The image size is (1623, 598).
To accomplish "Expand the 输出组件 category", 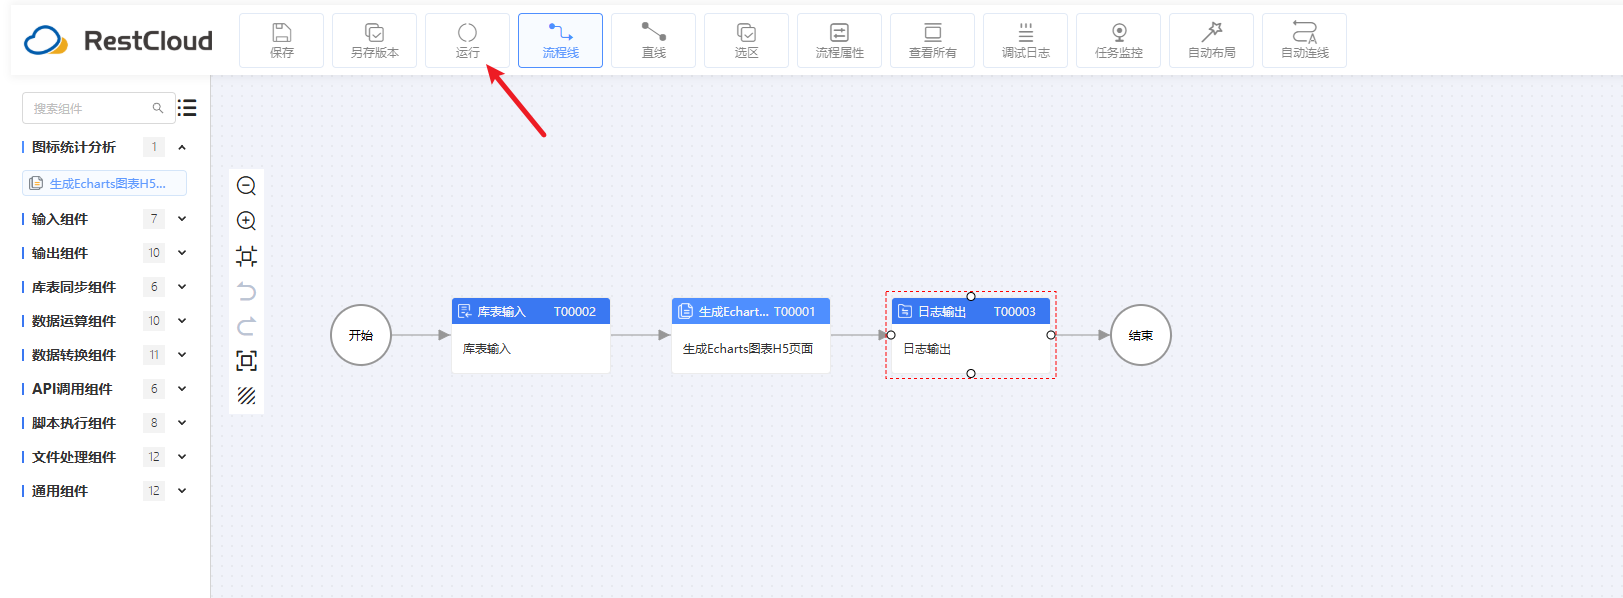I will 182,253.
